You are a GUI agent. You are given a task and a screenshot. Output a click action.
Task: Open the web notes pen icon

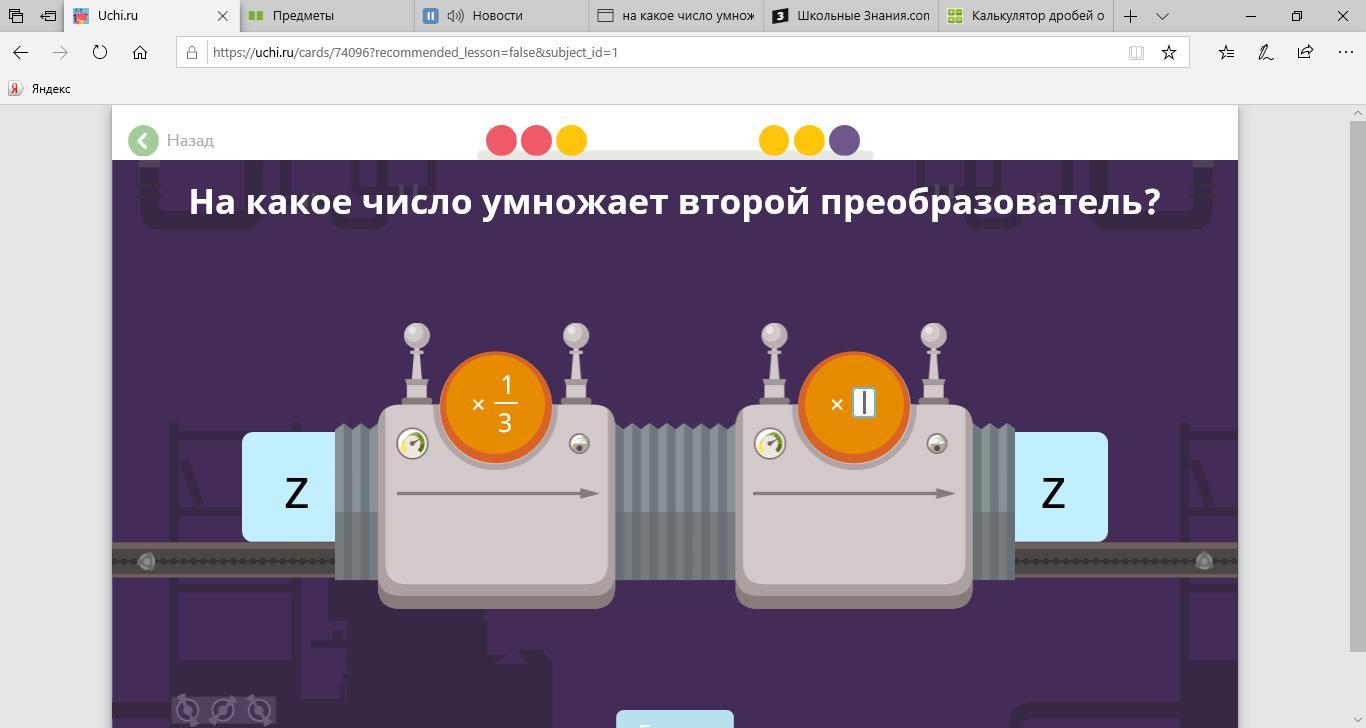pos(1265,52)
